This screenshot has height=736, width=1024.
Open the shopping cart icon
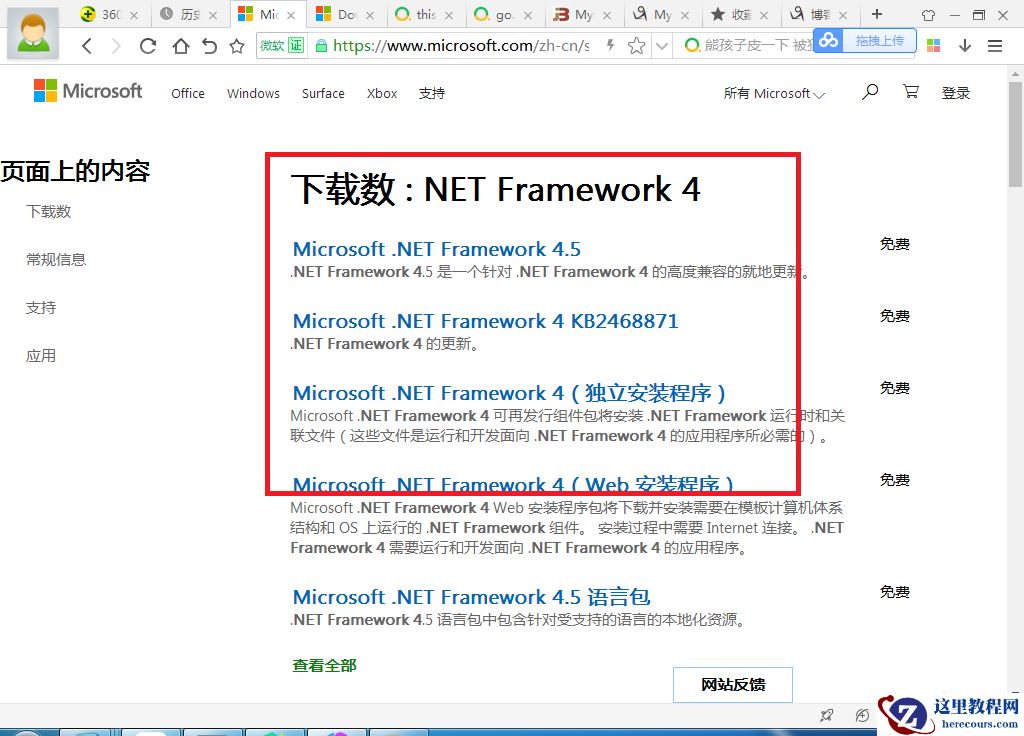coord(910,91)
